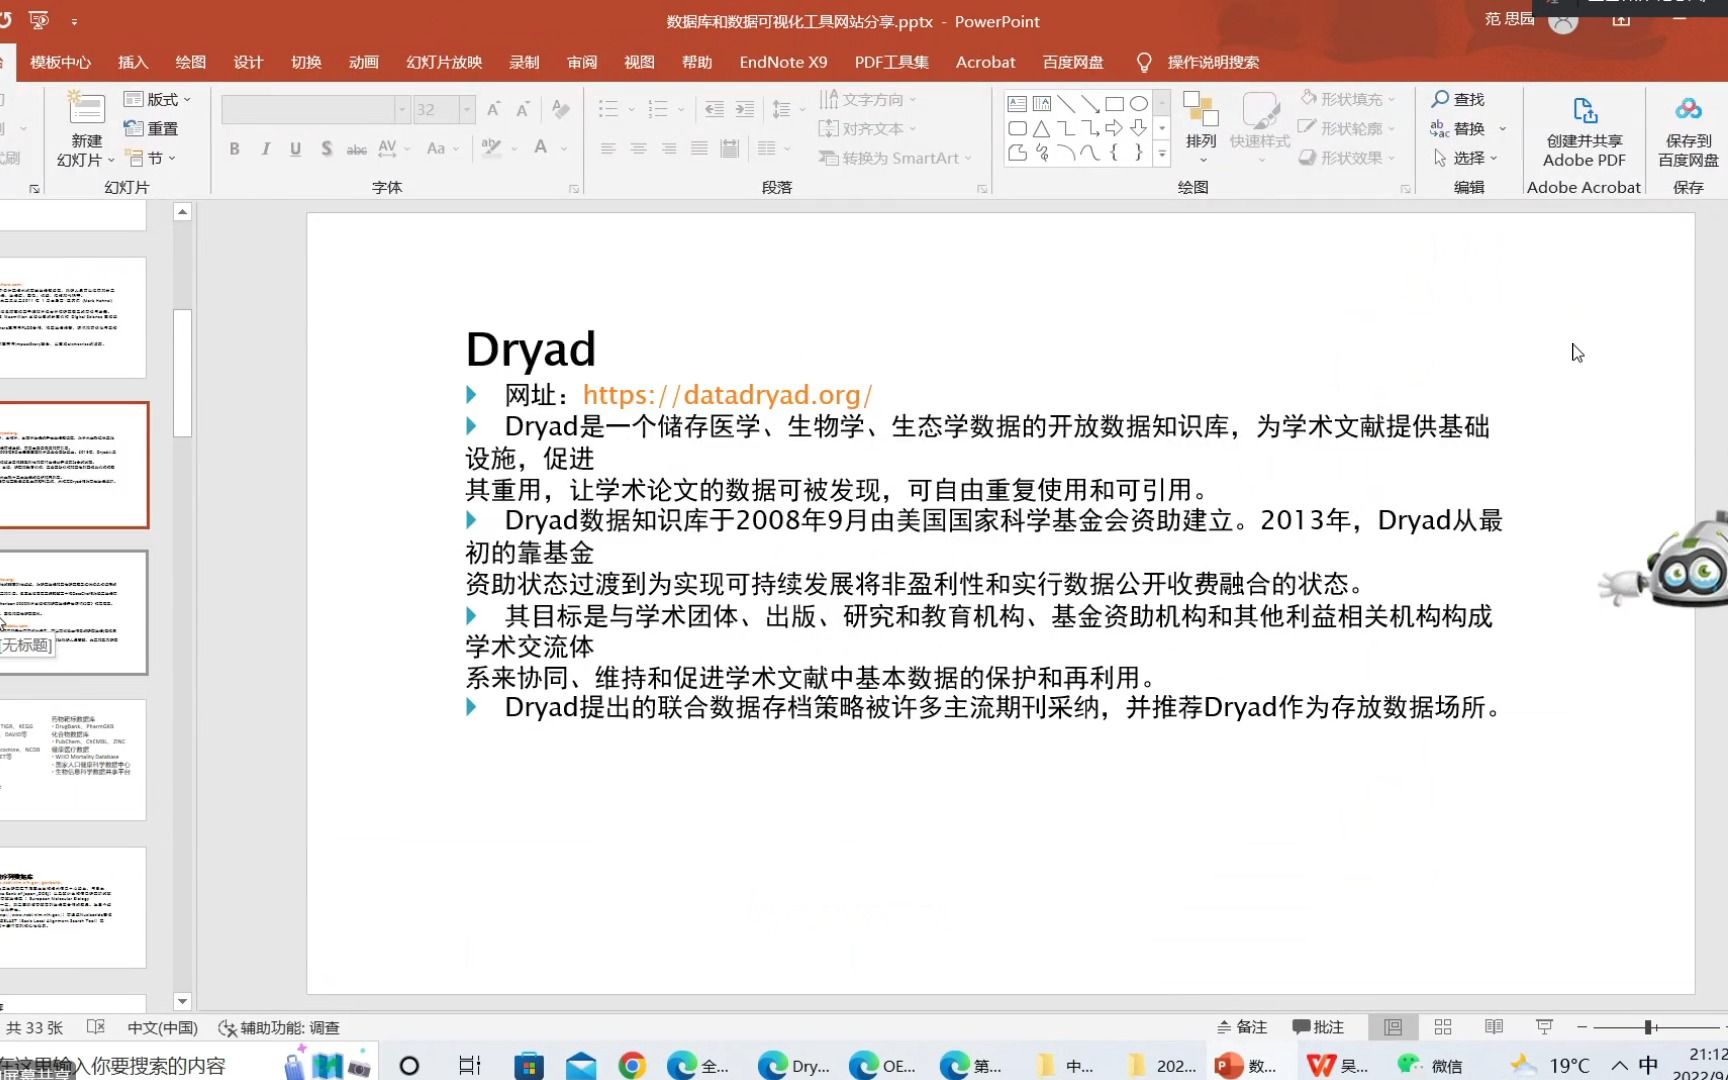Select the triangle shape in shapes gallery
Viewport: 1728px width, 1080px height.
click(x=1041, y=128)
